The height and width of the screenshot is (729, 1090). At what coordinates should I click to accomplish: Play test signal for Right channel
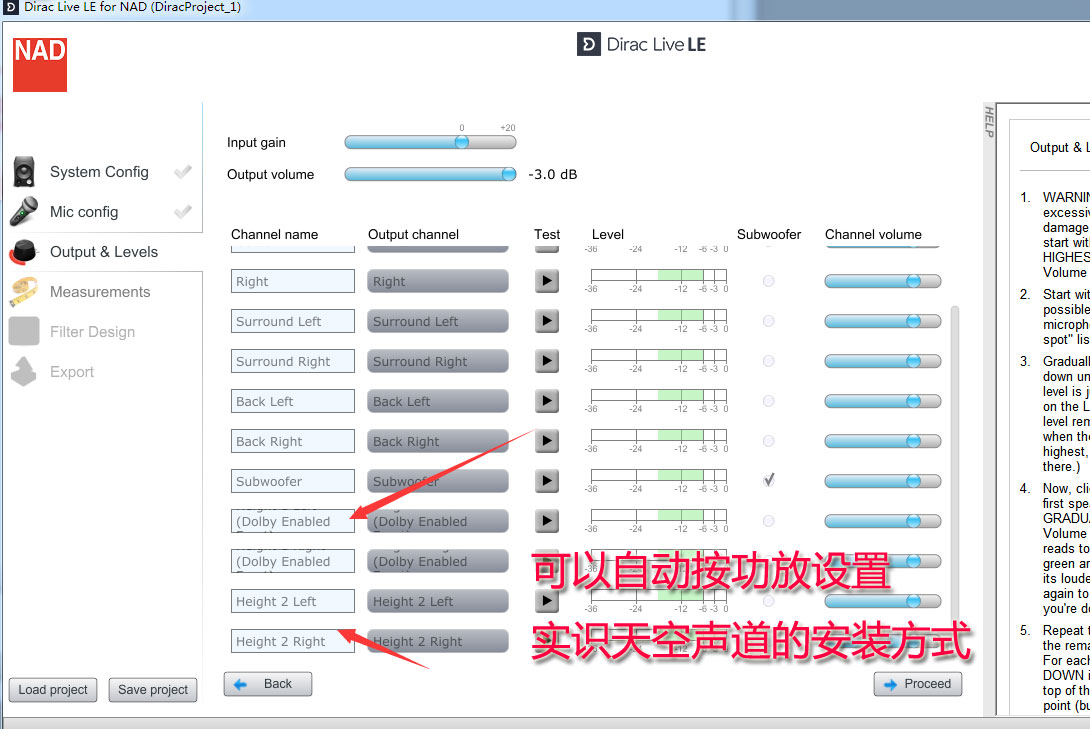point(547,281)
